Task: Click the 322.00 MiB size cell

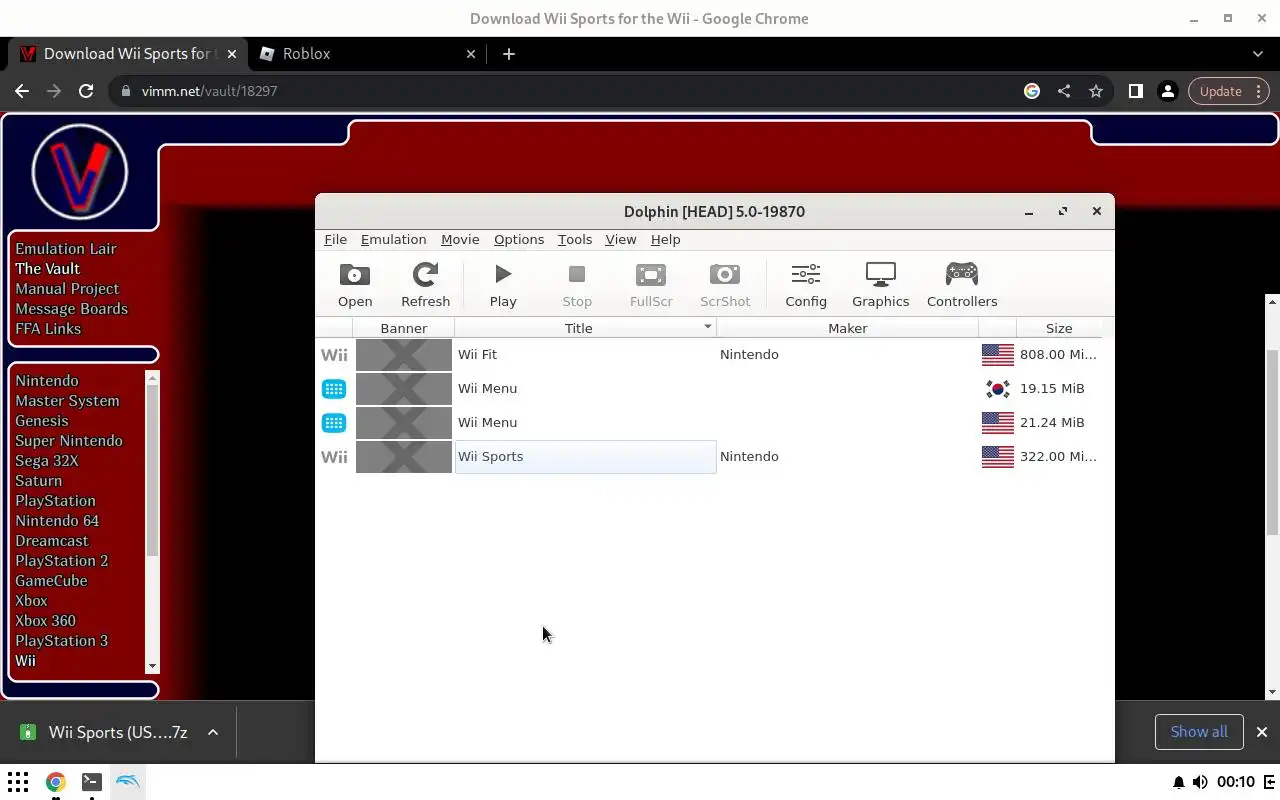Action: (1058, 457)
